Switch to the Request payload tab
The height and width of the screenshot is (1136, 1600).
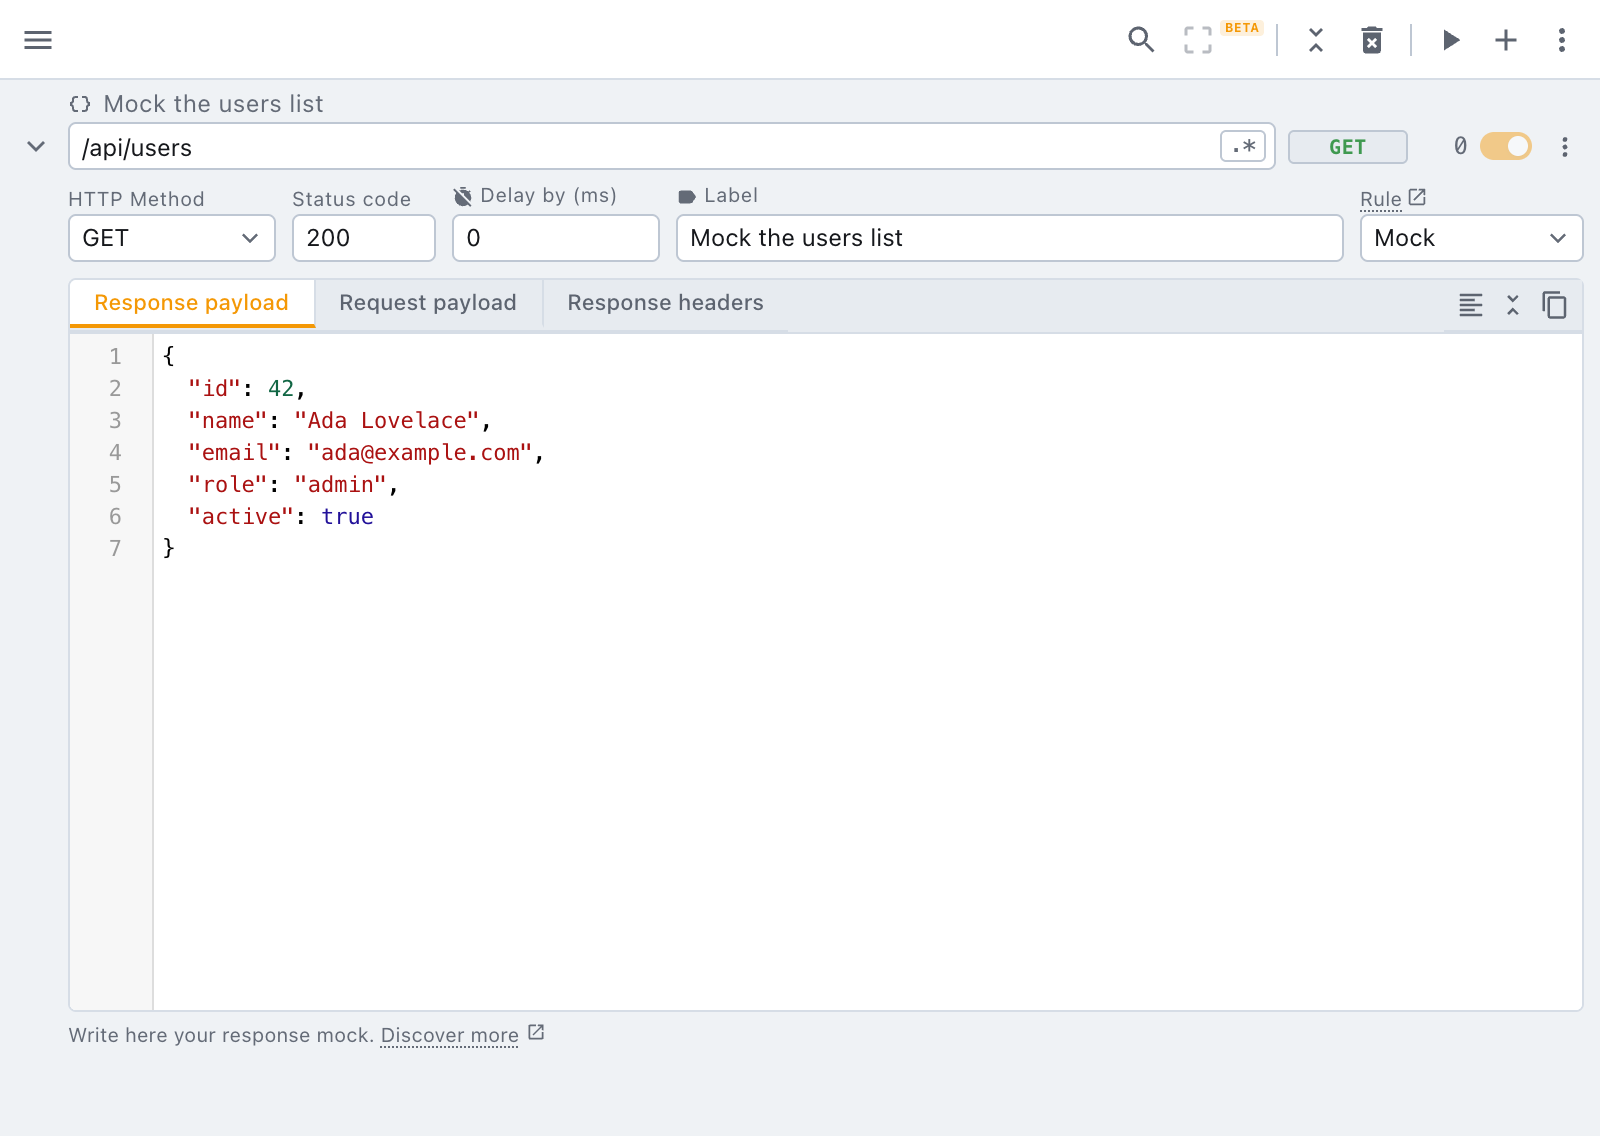tap(428, 303)
